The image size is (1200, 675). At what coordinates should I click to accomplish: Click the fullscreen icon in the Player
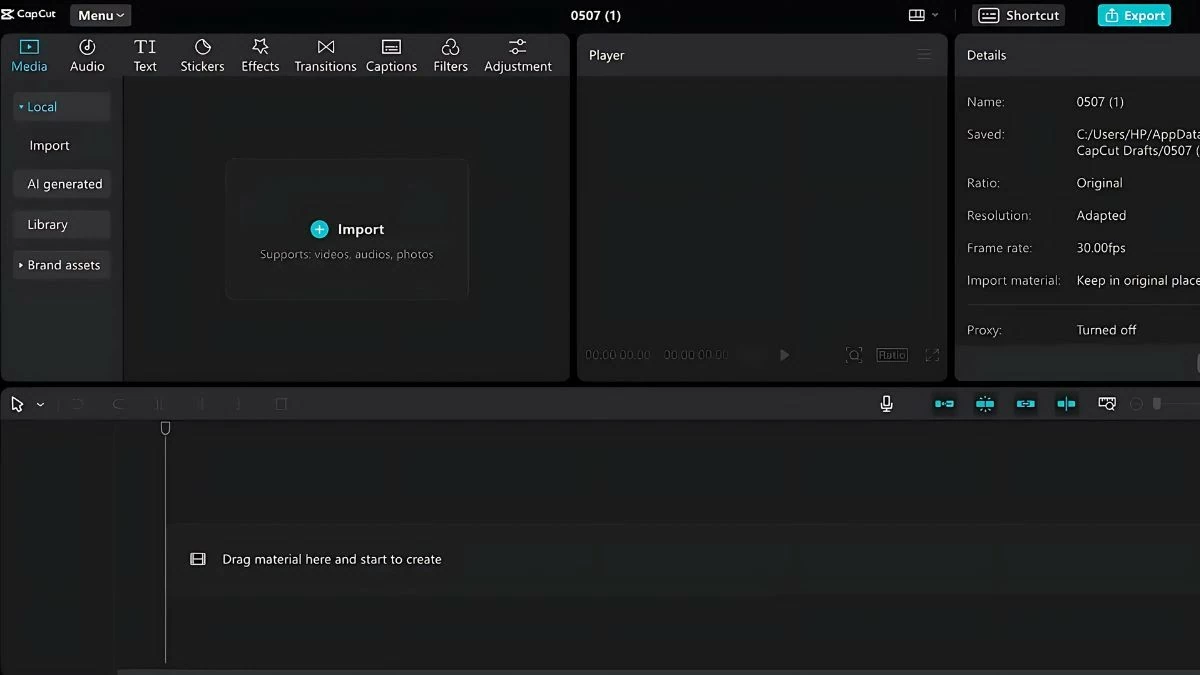pos(931,354)
